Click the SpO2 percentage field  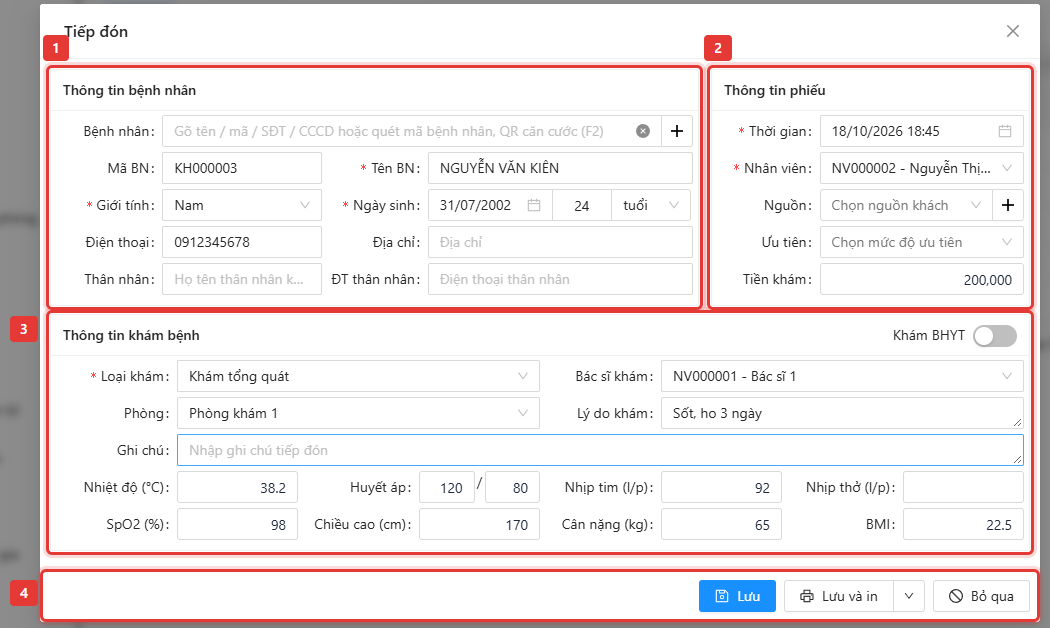click(237, 524)
